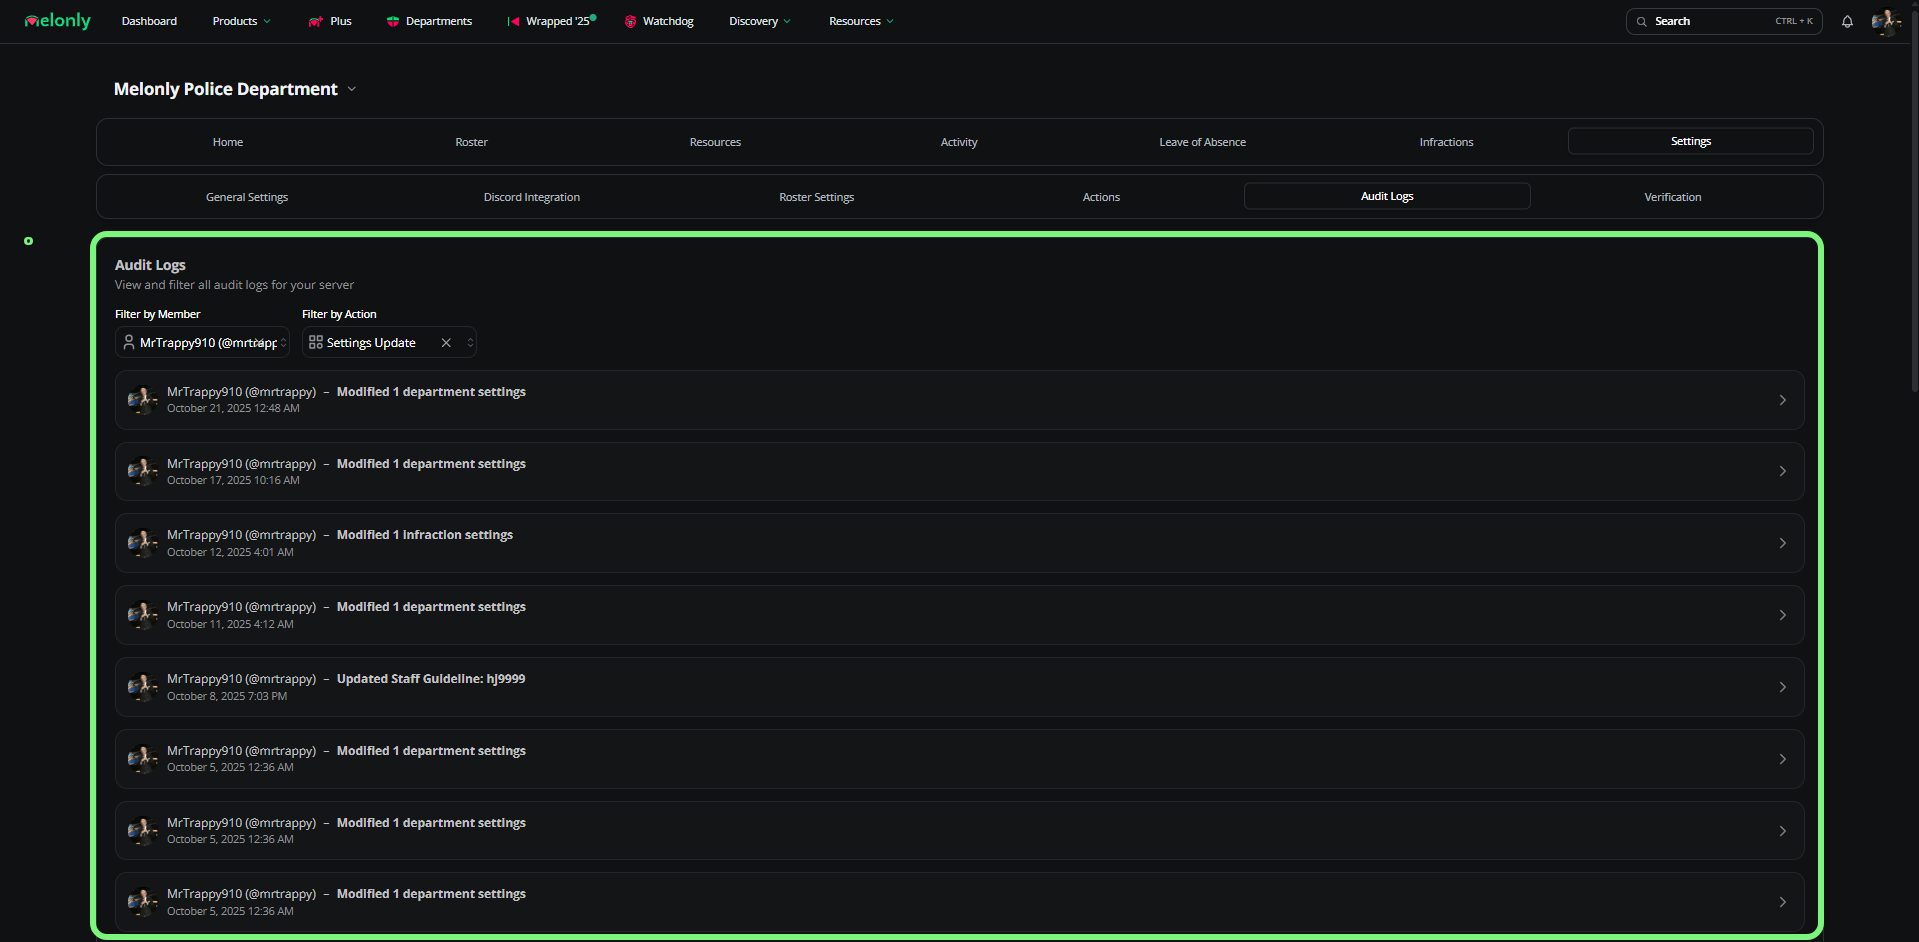The width and height of the screenshot is (1919, 942).
Task: Click the avatar on the October 21 log entry
Action: pyautogui.click(x=142, y=400)
